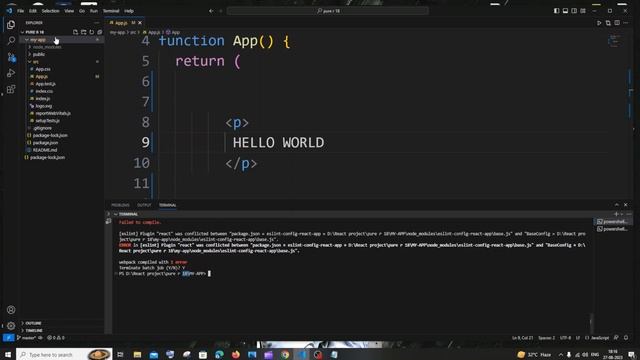
Task: Split the editor right
Action: 617,23
